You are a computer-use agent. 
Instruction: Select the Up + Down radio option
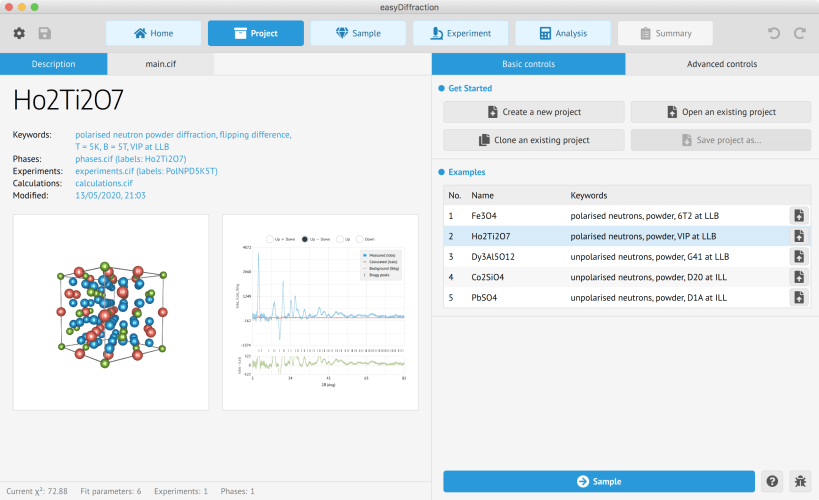[270, 239]
